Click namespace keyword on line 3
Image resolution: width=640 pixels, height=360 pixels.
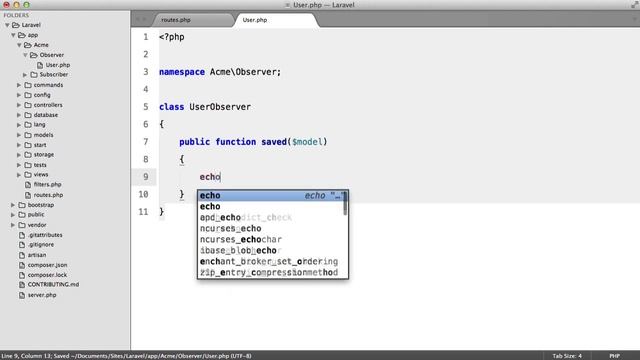(x=182, y=72)
